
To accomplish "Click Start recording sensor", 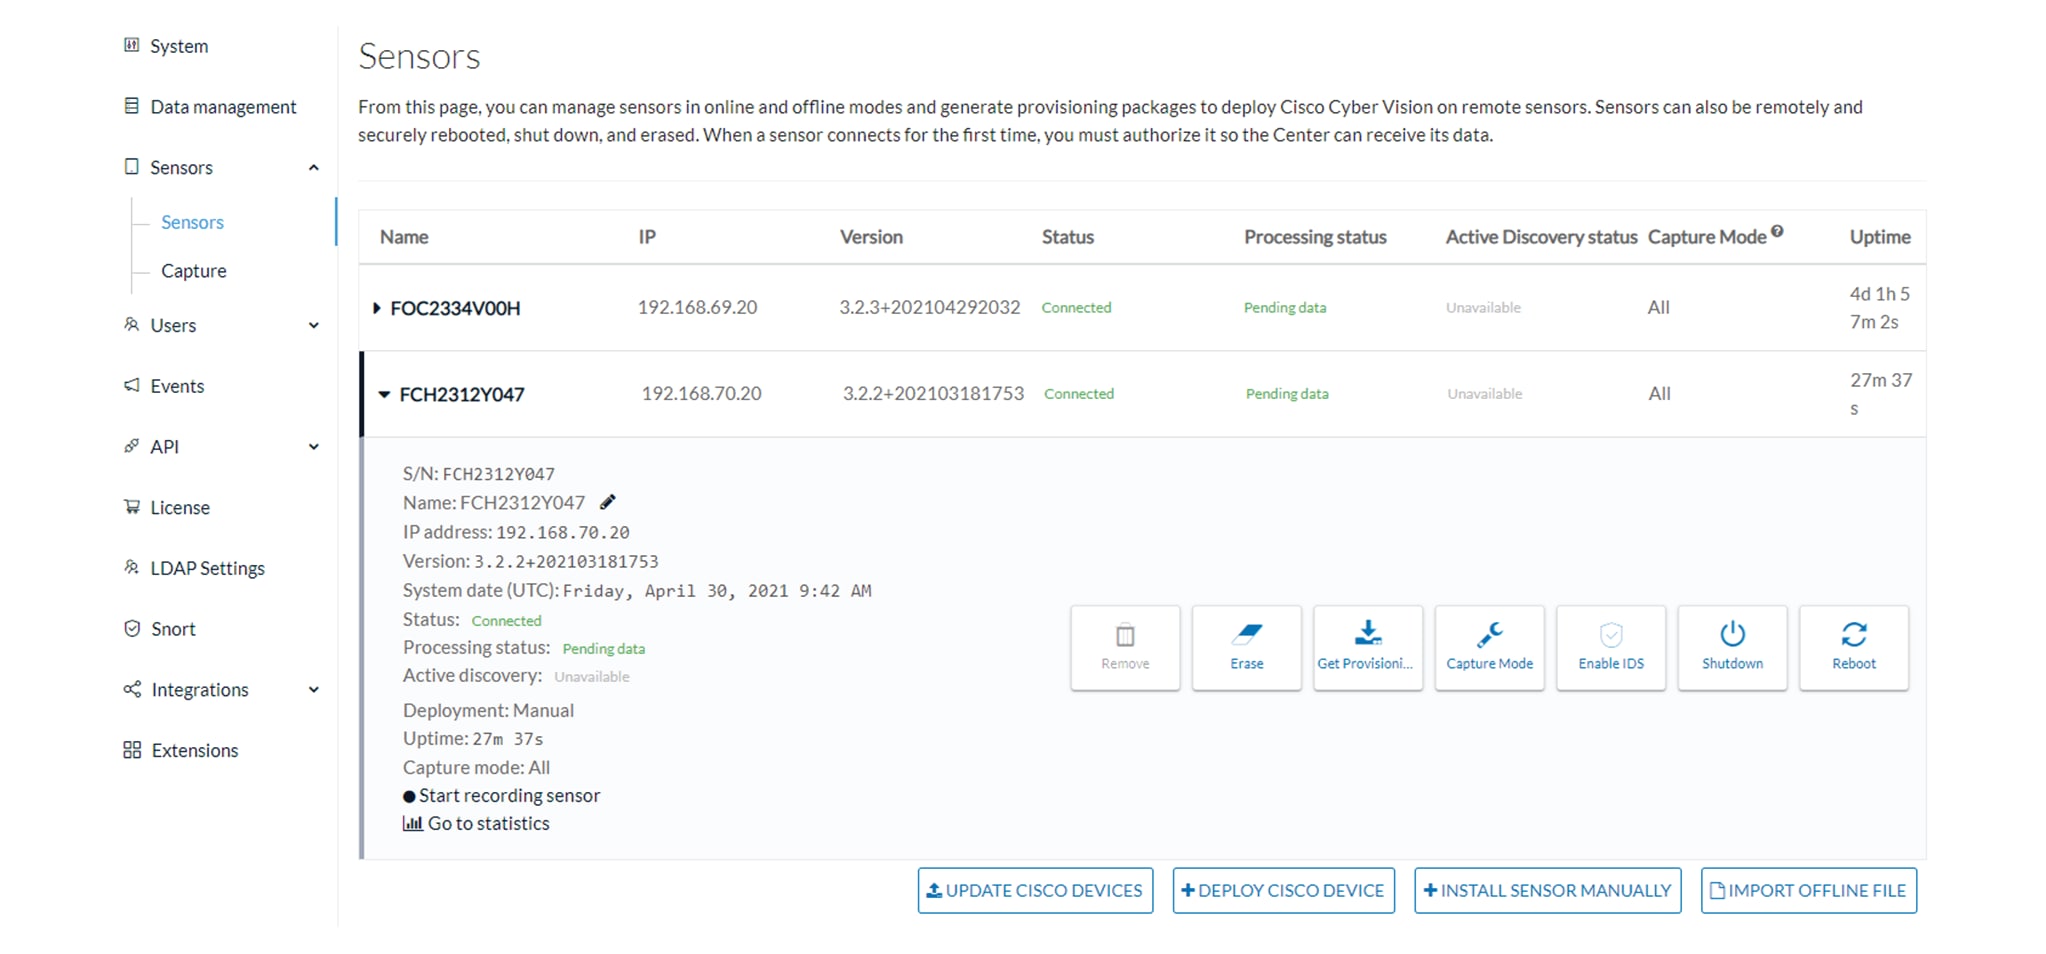I will [x=508, y=795].
